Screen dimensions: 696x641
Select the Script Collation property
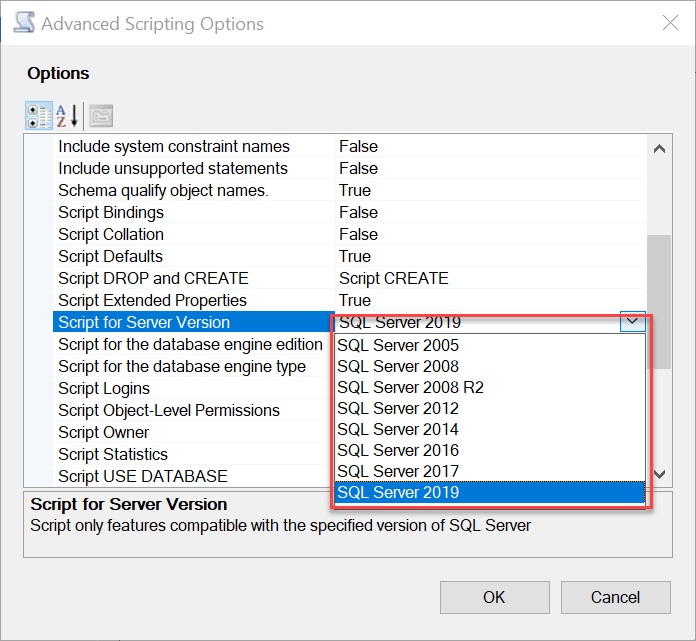[x=194, y=234]
